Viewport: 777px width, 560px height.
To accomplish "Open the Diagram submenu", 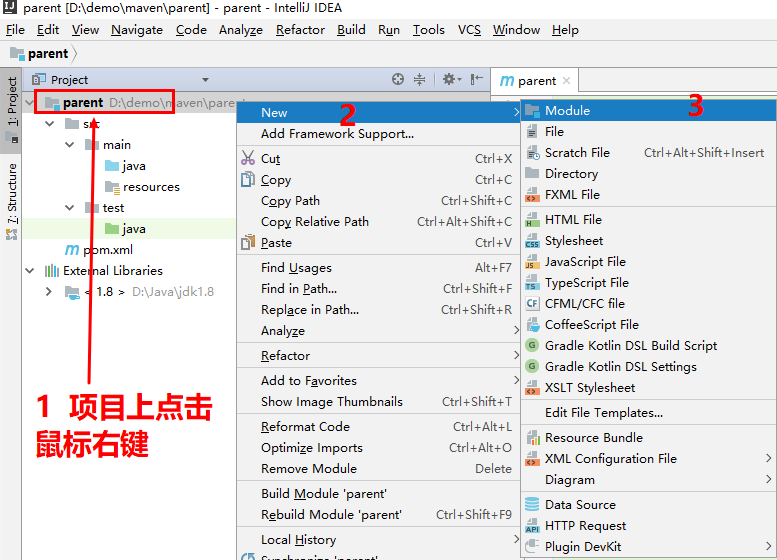I will click(x=649, y=480).
